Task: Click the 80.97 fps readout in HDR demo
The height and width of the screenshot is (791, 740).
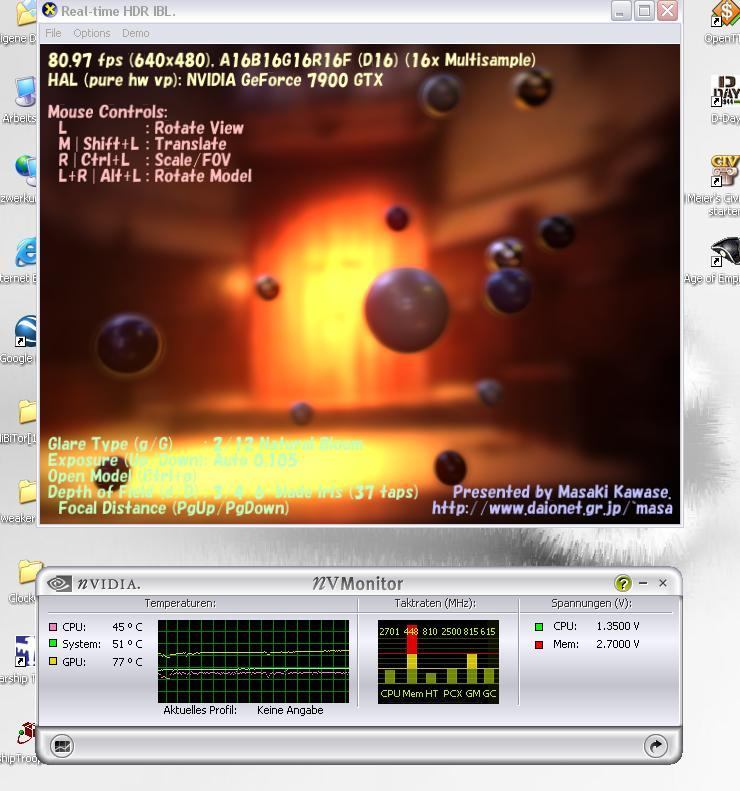Action: coord(85,61)
